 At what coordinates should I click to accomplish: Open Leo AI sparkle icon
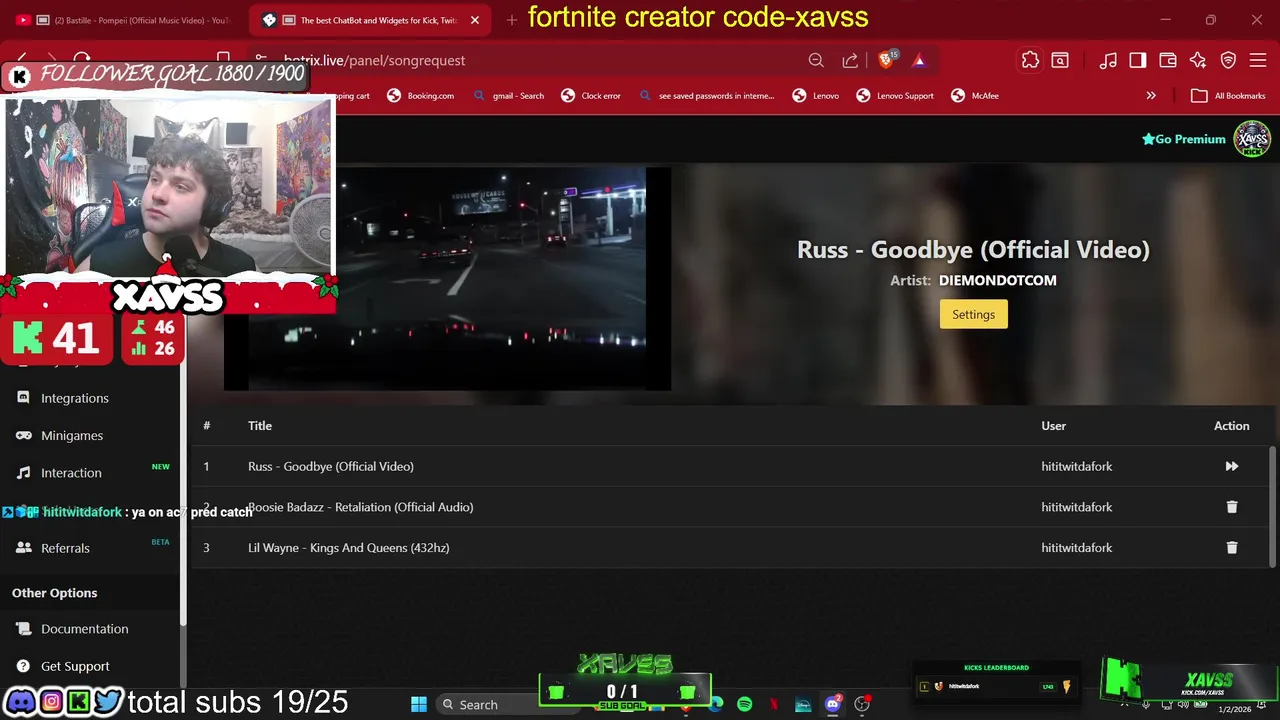(x=1198, y=60)
